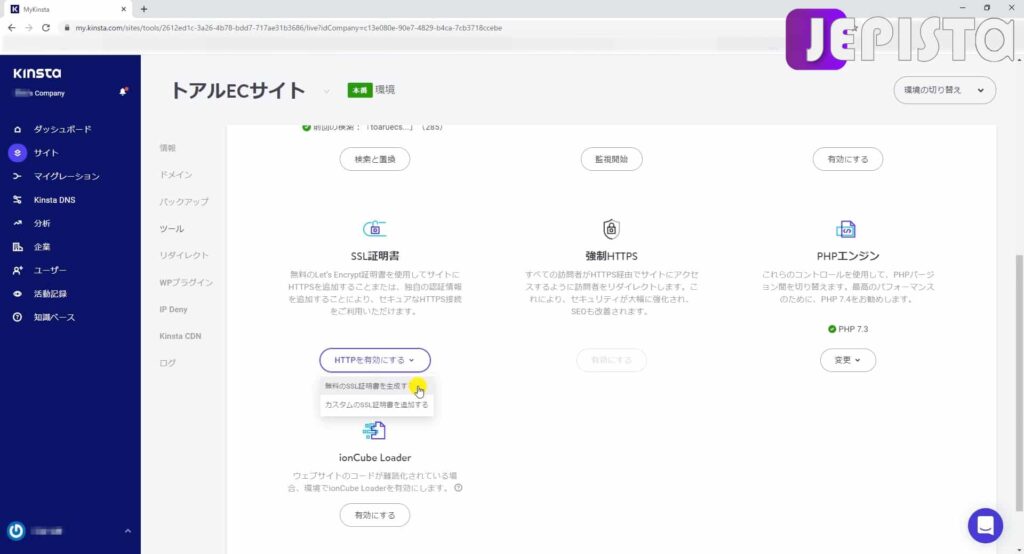Select the ツール tab

click(172, 229)
